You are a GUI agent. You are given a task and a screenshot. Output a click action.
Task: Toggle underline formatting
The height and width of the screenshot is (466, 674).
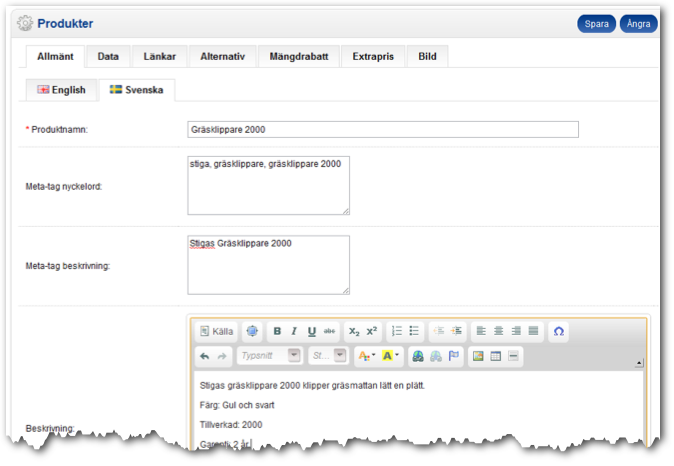pyautogui.click(x=312, y=331)
